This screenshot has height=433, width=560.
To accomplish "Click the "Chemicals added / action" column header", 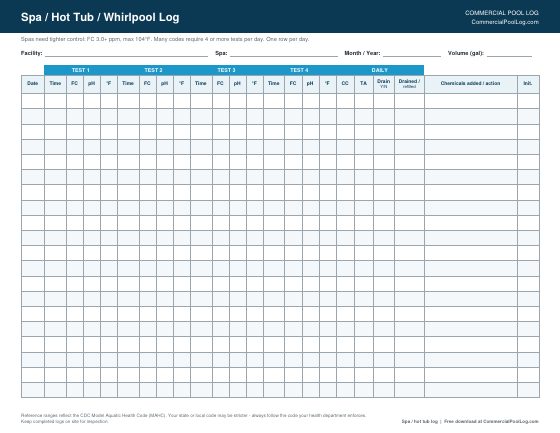I will [x=471, y=84].
